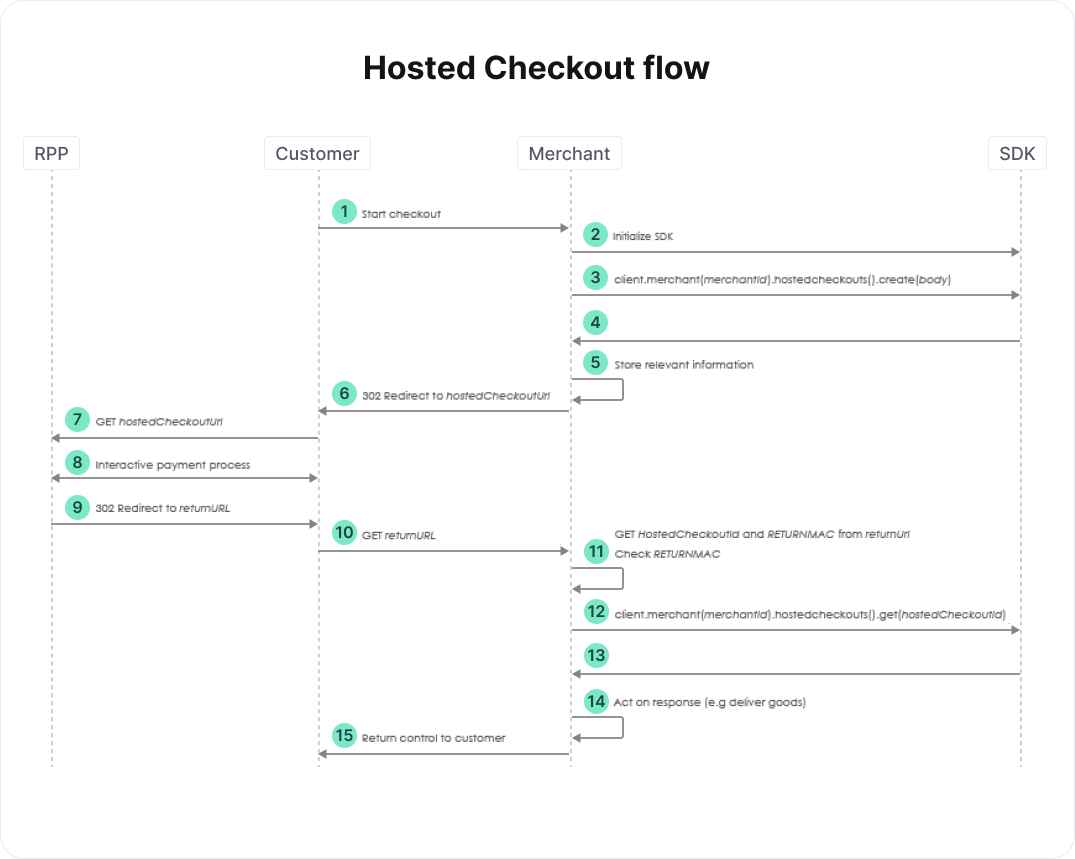The image size is (1075, 859).
Task: Click the step 11 Check RETURNMAC badge
Action: point(596,551)
